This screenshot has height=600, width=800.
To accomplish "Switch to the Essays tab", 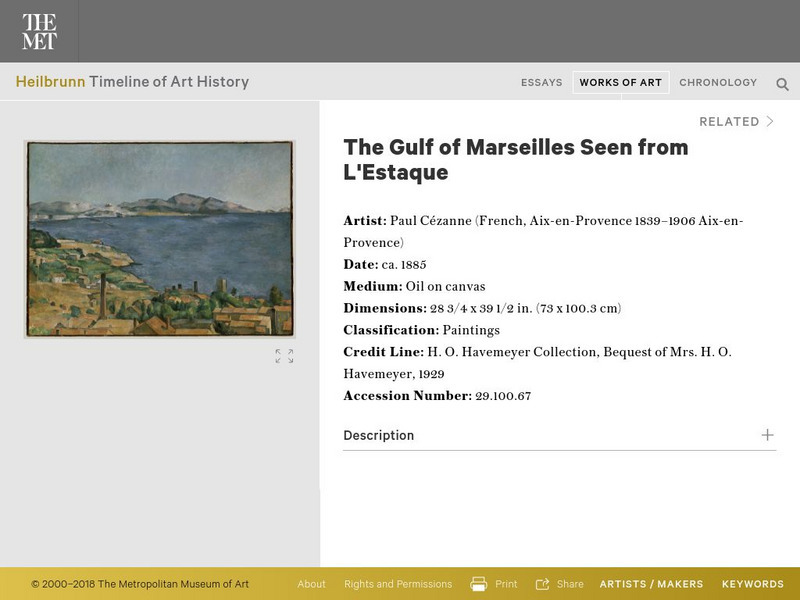I will [x=541, y=83].
